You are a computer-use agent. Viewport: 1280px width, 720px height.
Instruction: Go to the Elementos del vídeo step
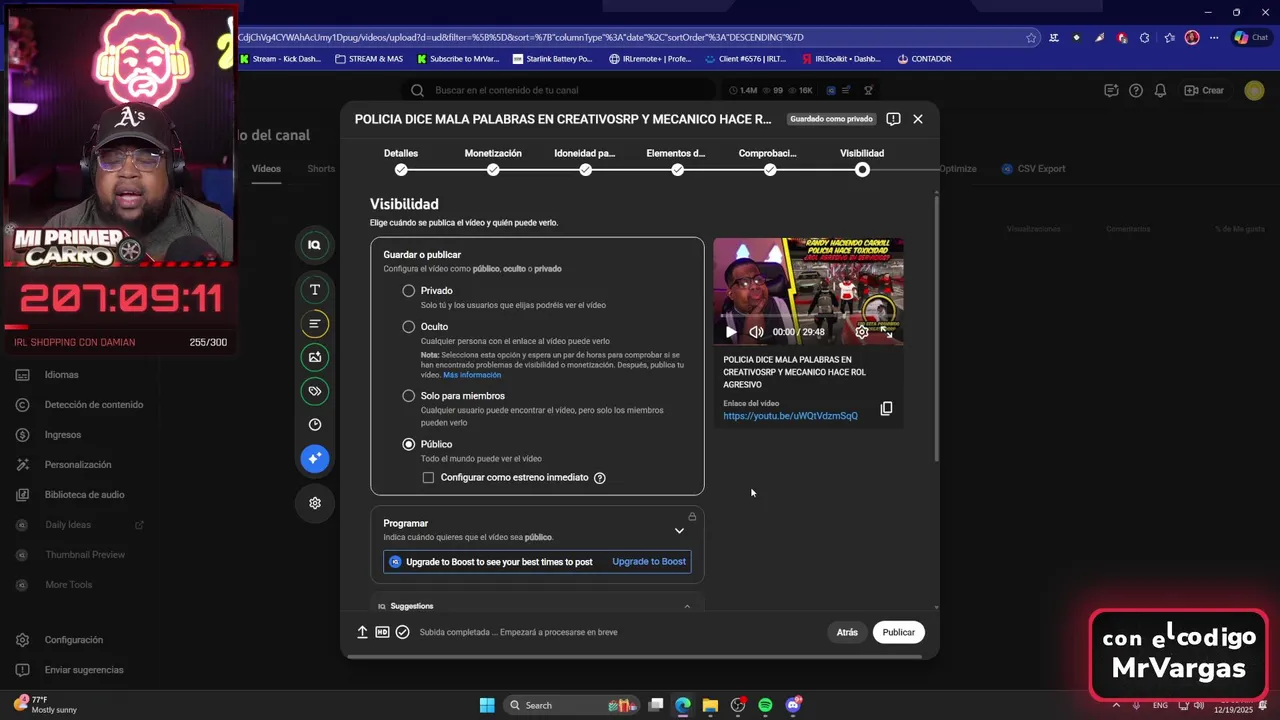pyautogui.click(x=677, y=161)
